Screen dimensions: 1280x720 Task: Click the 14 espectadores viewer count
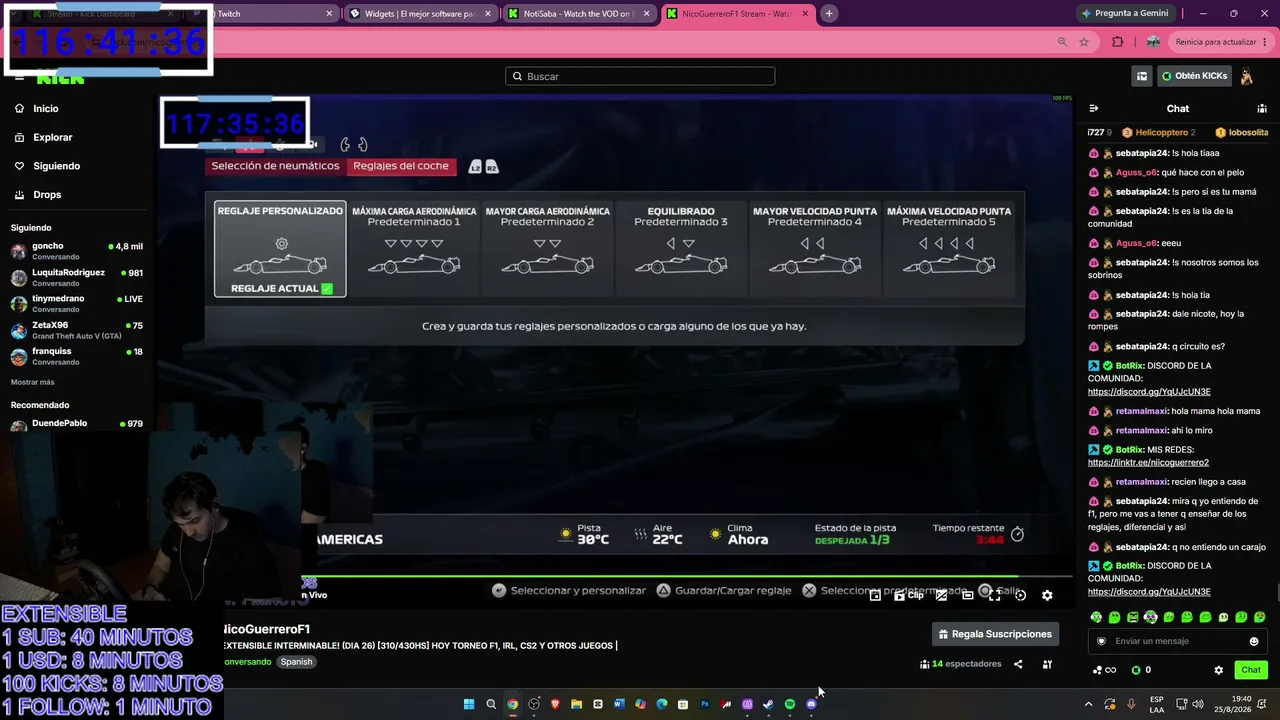960,664
